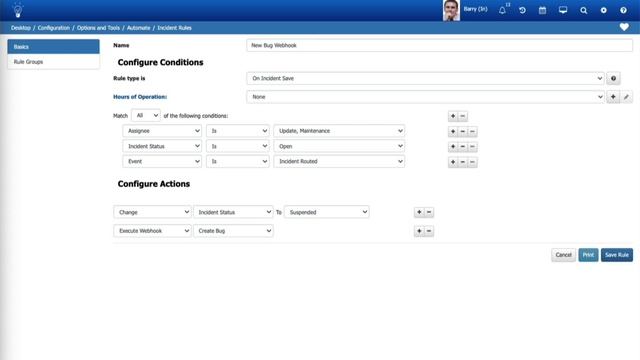Open the settings gear icon
This screenshot has width=640, height=360.
pyautogui.click(x=604, y=11)
